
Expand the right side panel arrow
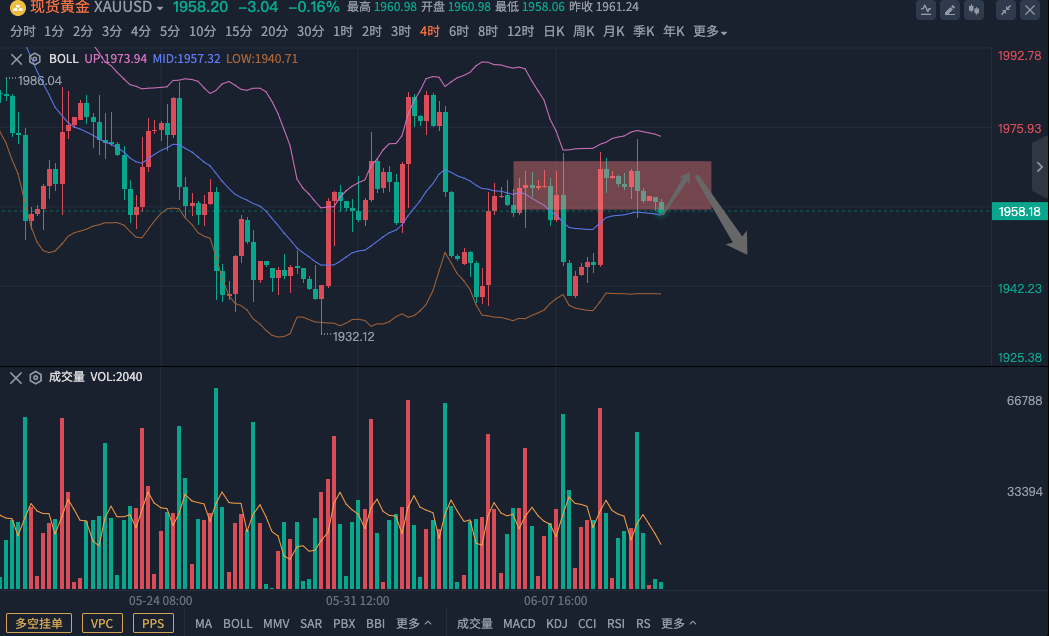tap(1040, 167)
